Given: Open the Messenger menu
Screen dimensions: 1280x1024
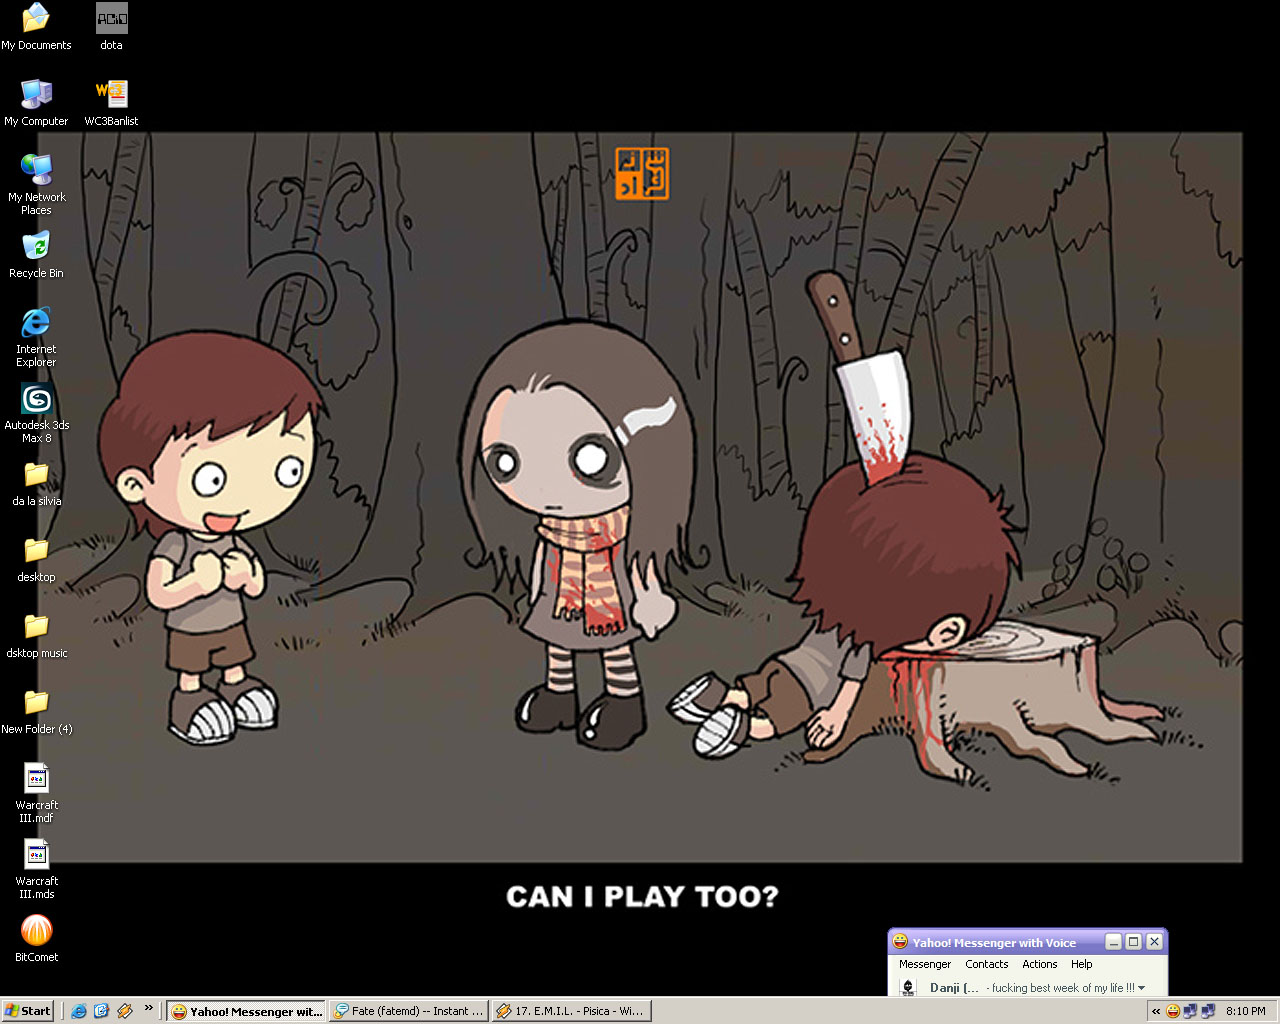Looking at the screenshot, I should pos(924,964).
